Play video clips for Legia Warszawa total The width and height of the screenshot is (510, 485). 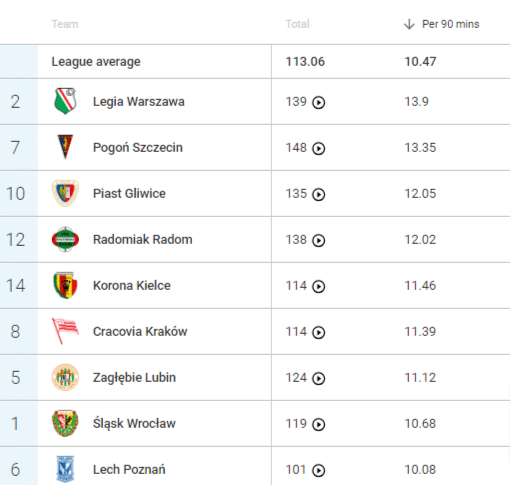click(x=318, y=102)
